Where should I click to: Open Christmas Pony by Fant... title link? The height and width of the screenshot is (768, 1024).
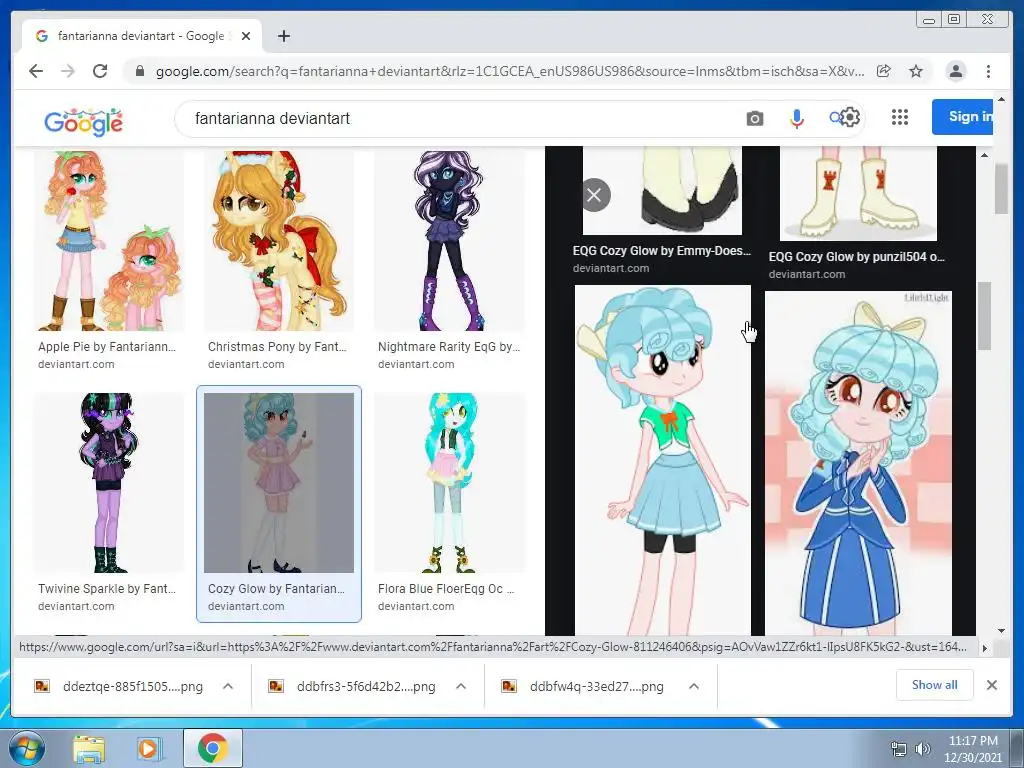[x=278, y=347]
